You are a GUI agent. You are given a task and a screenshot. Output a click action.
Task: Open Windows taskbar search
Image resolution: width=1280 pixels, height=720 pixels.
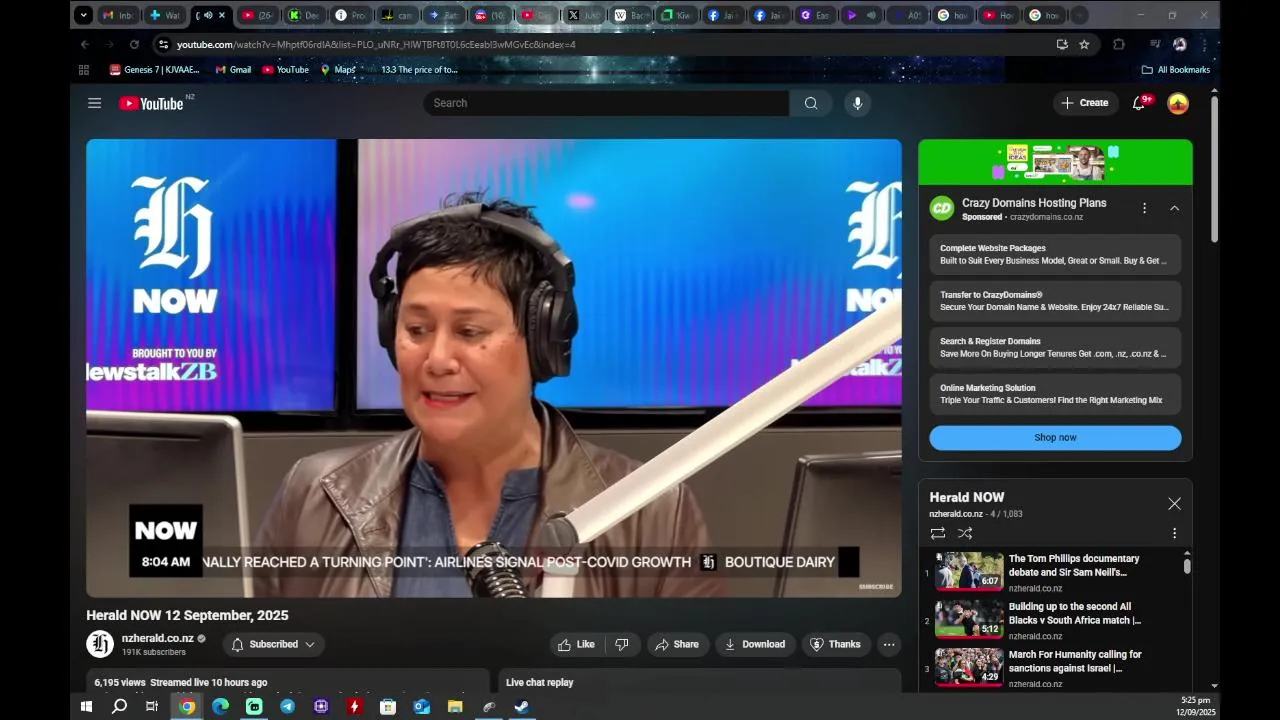click(120, 706)
